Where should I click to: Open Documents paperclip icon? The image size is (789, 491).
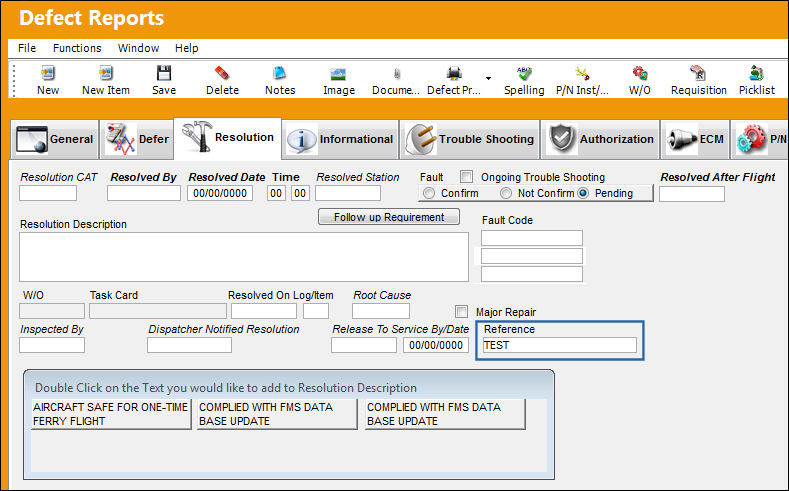tap(397, 74)
